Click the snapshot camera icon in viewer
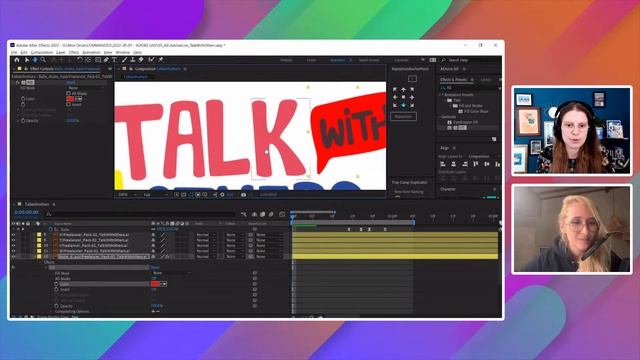 pos(243,195)
